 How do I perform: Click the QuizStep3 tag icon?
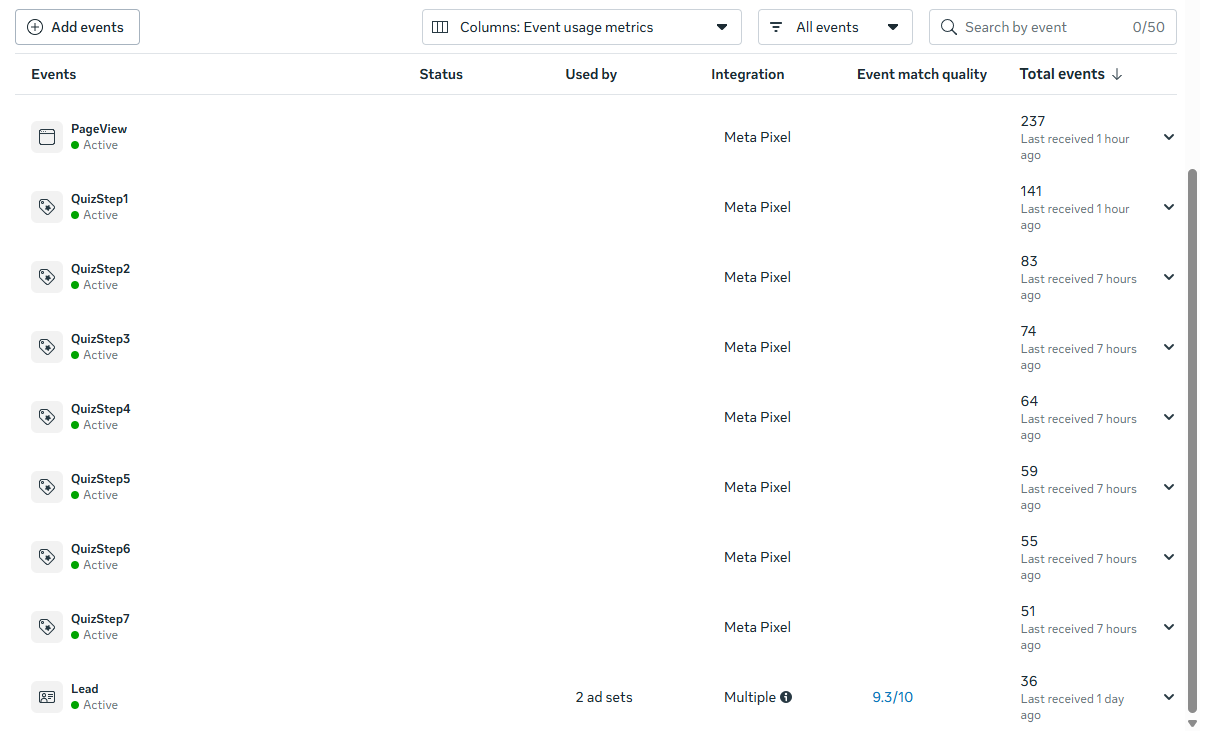(47, 347)
